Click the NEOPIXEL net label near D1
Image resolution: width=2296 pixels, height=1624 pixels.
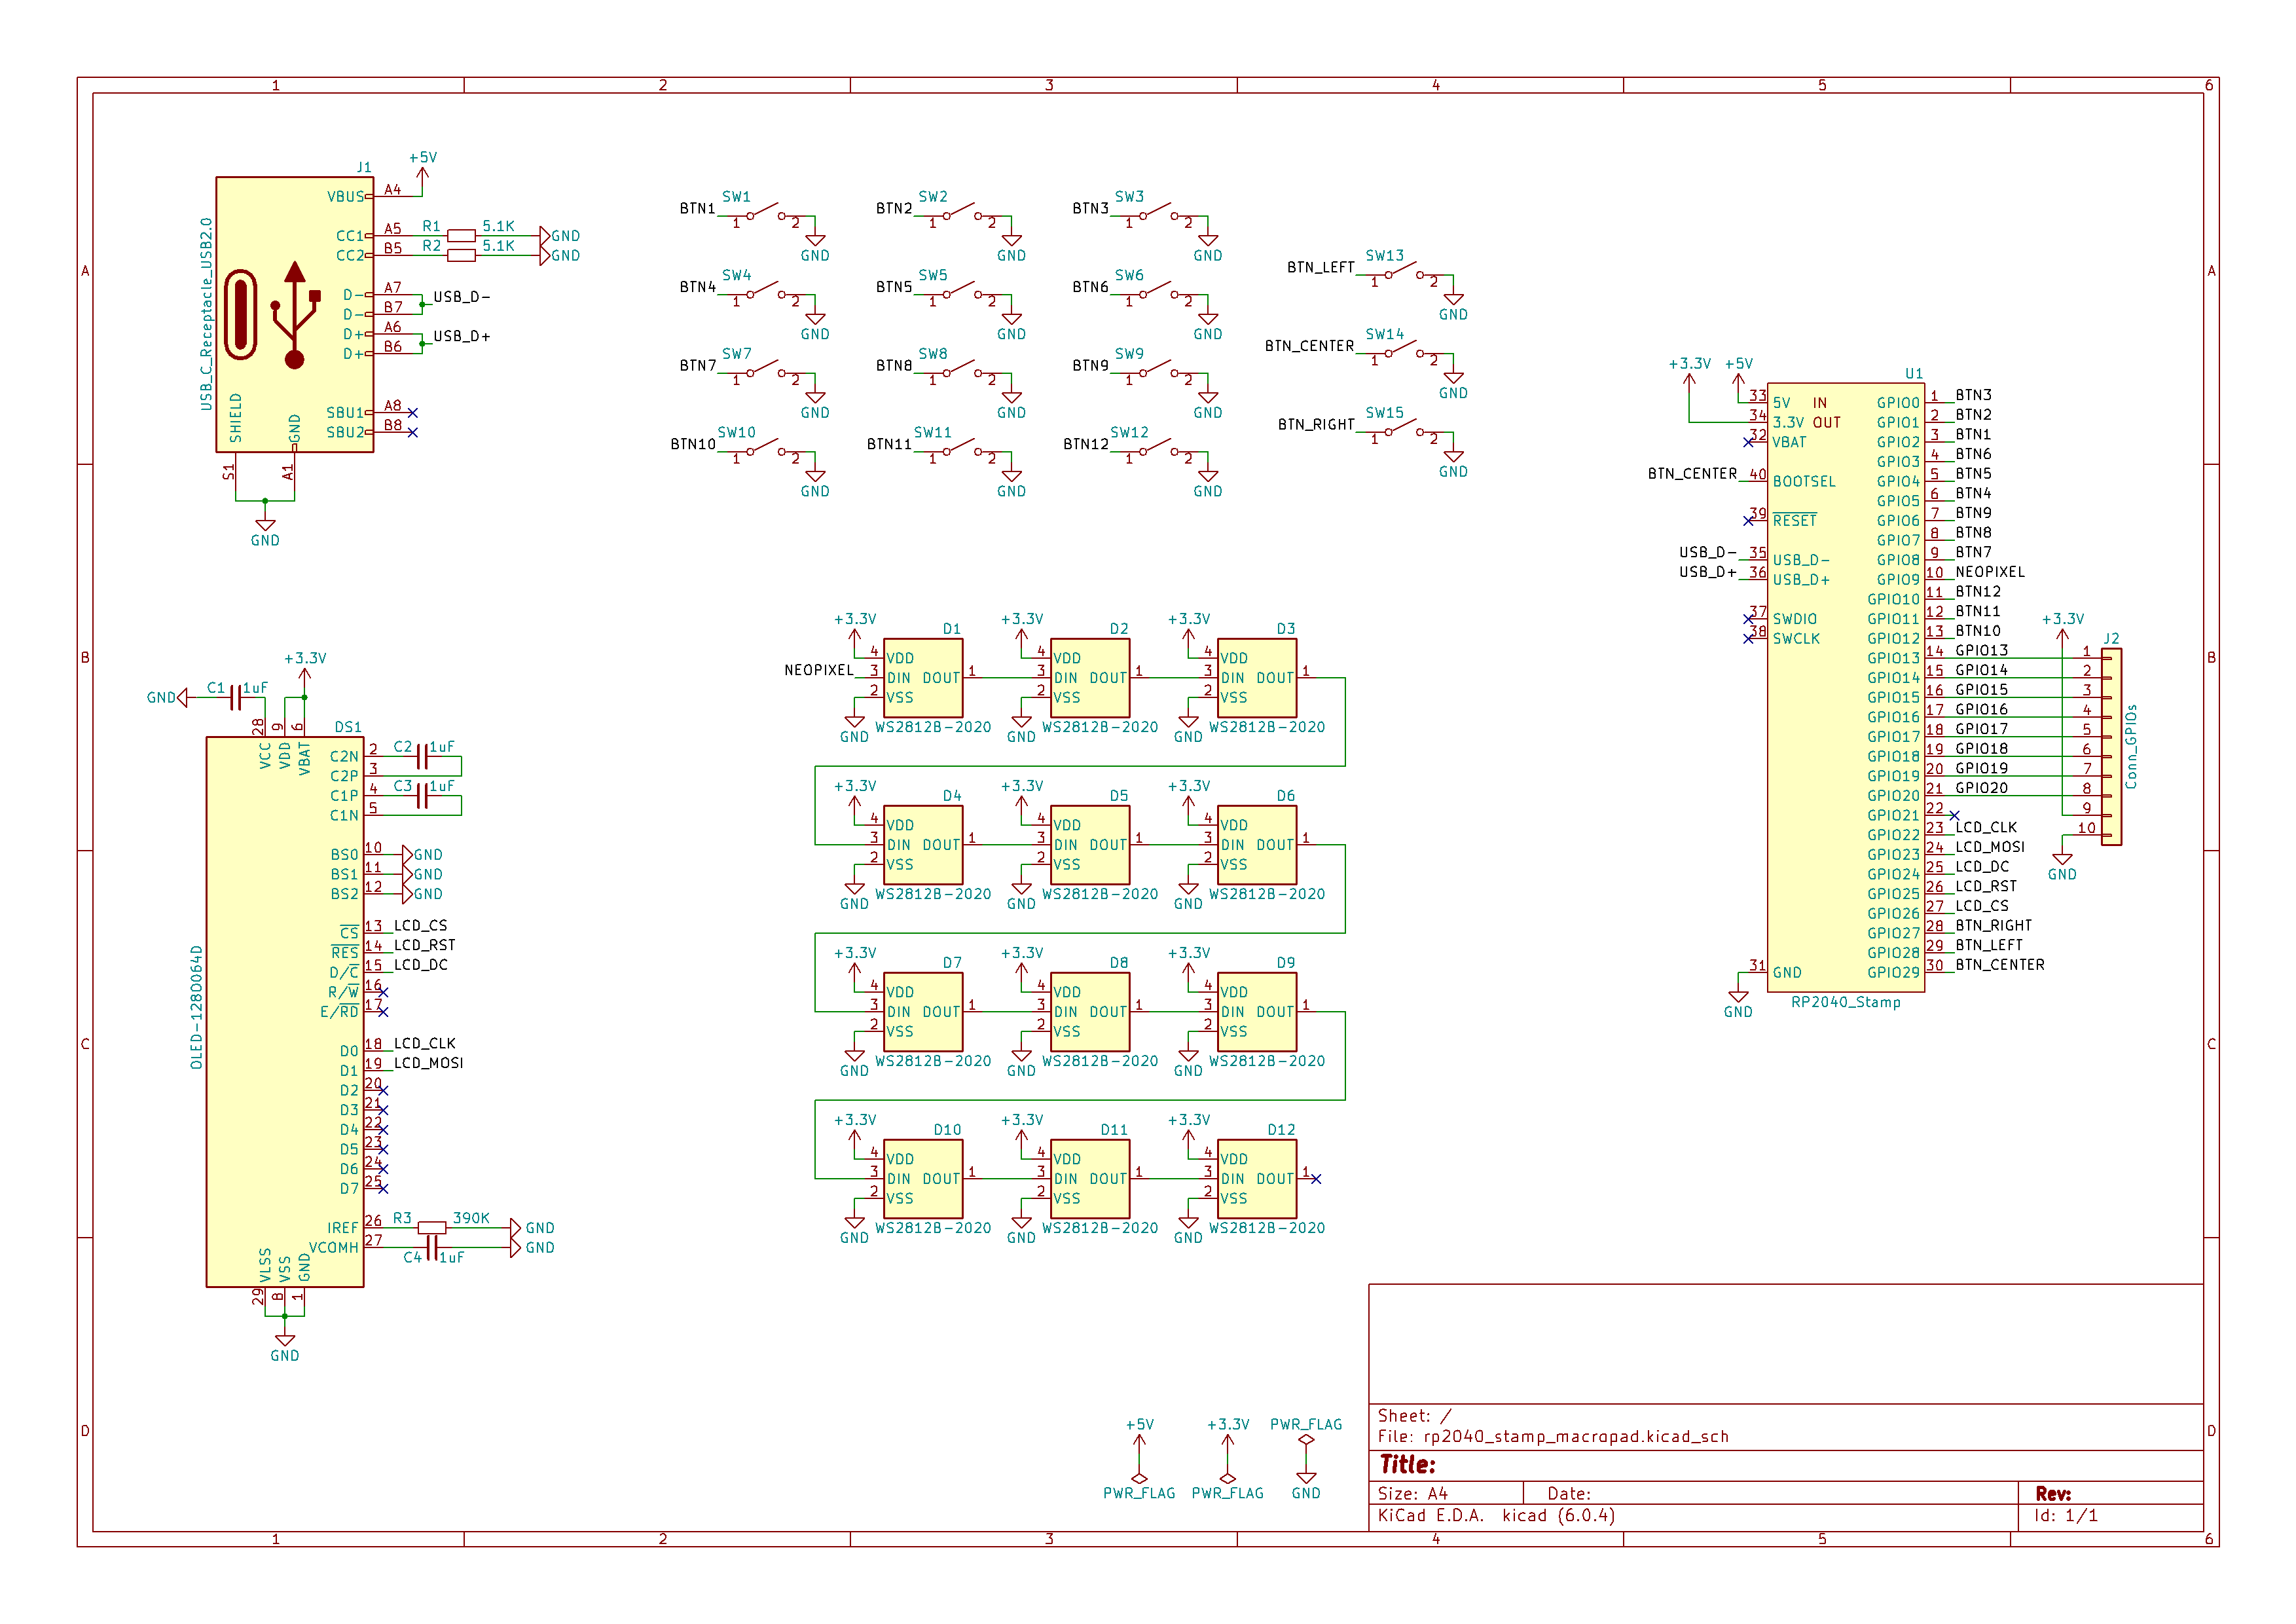point(818,670)
